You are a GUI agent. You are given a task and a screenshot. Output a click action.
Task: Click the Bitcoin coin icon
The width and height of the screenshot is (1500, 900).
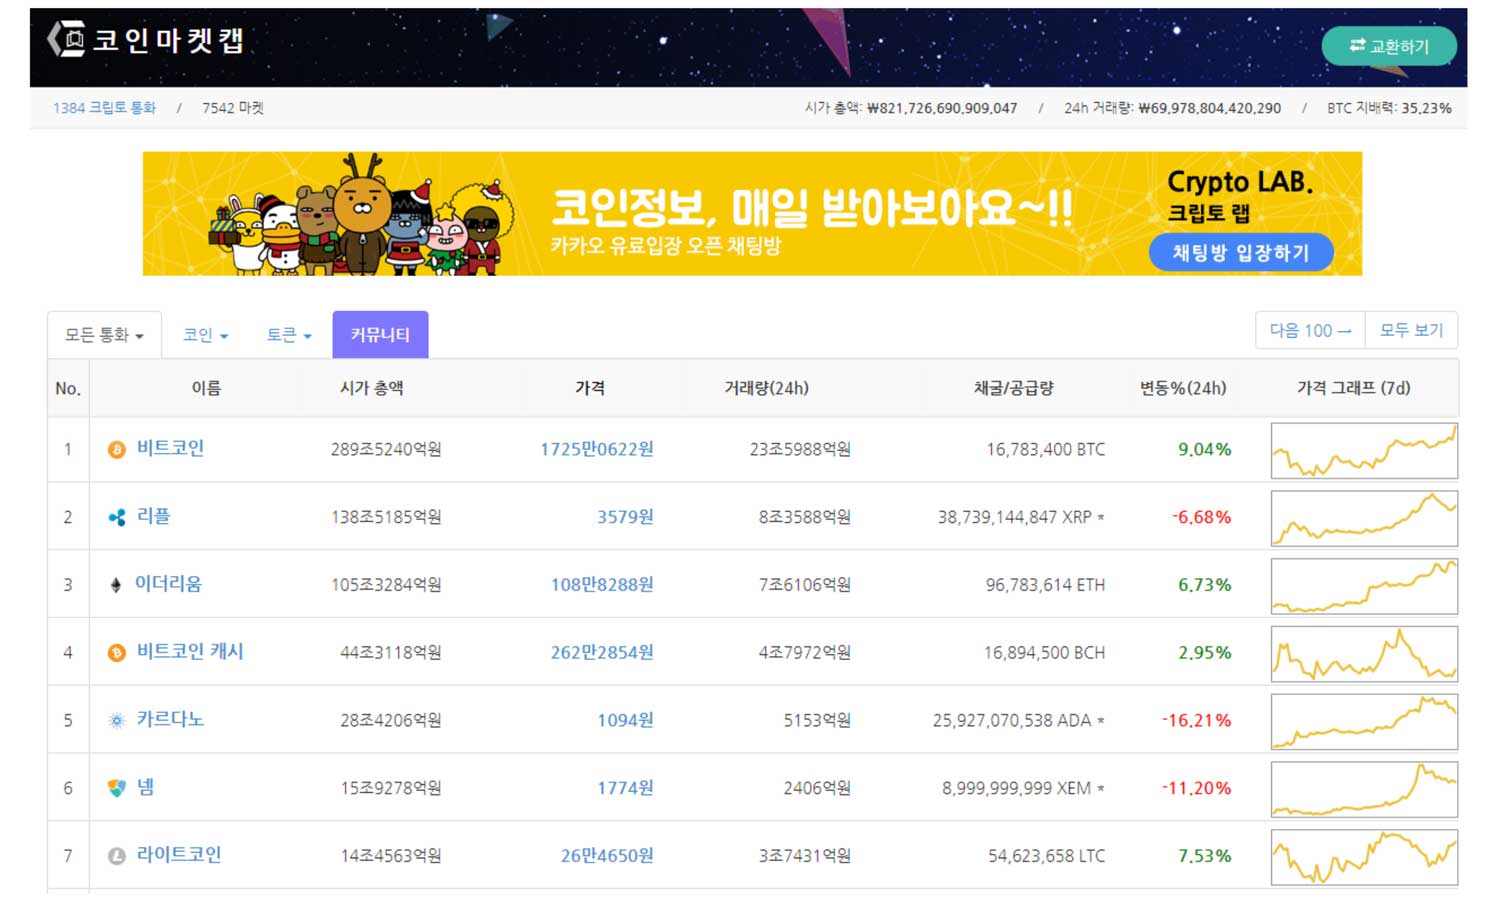(x=116, y=449)
